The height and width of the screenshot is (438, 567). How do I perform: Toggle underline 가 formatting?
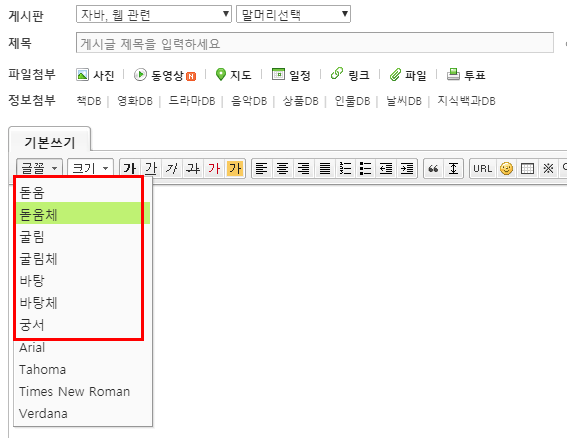[x=151, y=169]
